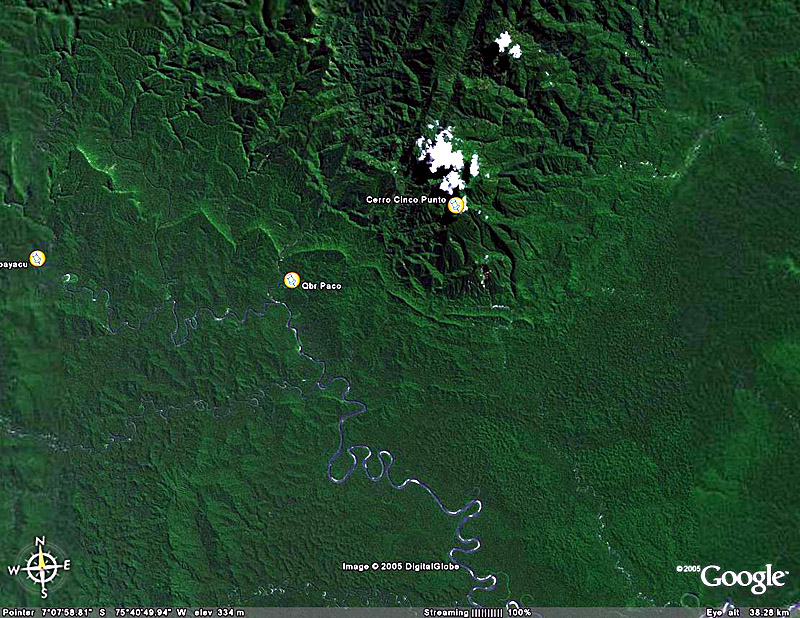Image resolution: width=800 pixels, height=618 pixels.
Task: Click the W on the compass
Action: (x=15, y=570)
